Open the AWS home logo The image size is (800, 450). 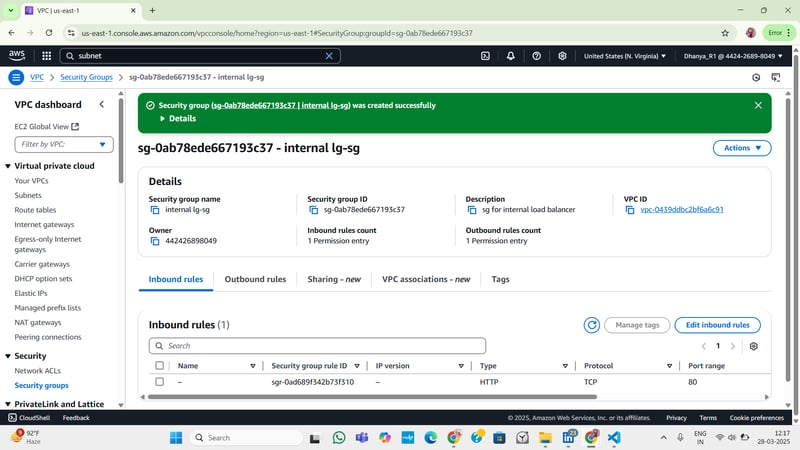(17, 55)
